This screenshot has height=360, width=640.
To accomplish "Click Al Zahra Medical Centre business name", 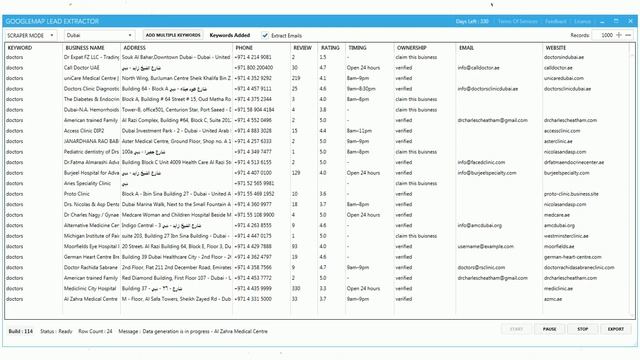I will pyautogui.click(x=91, y=299).
